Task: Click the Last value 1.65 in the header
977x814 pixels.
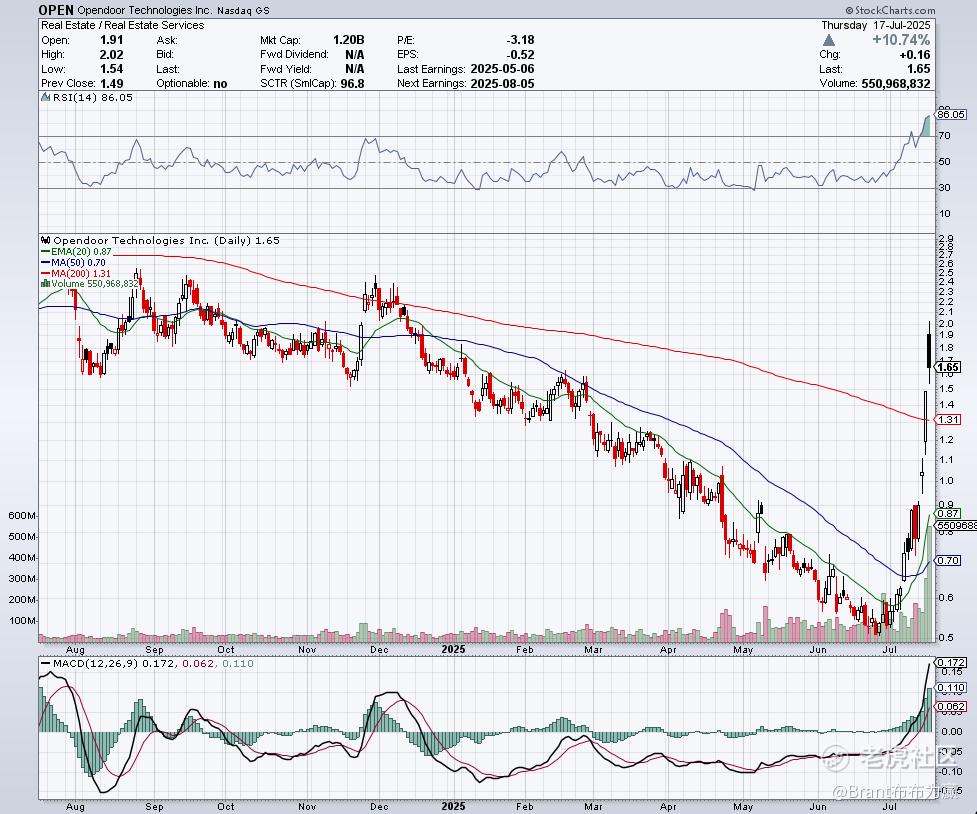Action: 919,69
